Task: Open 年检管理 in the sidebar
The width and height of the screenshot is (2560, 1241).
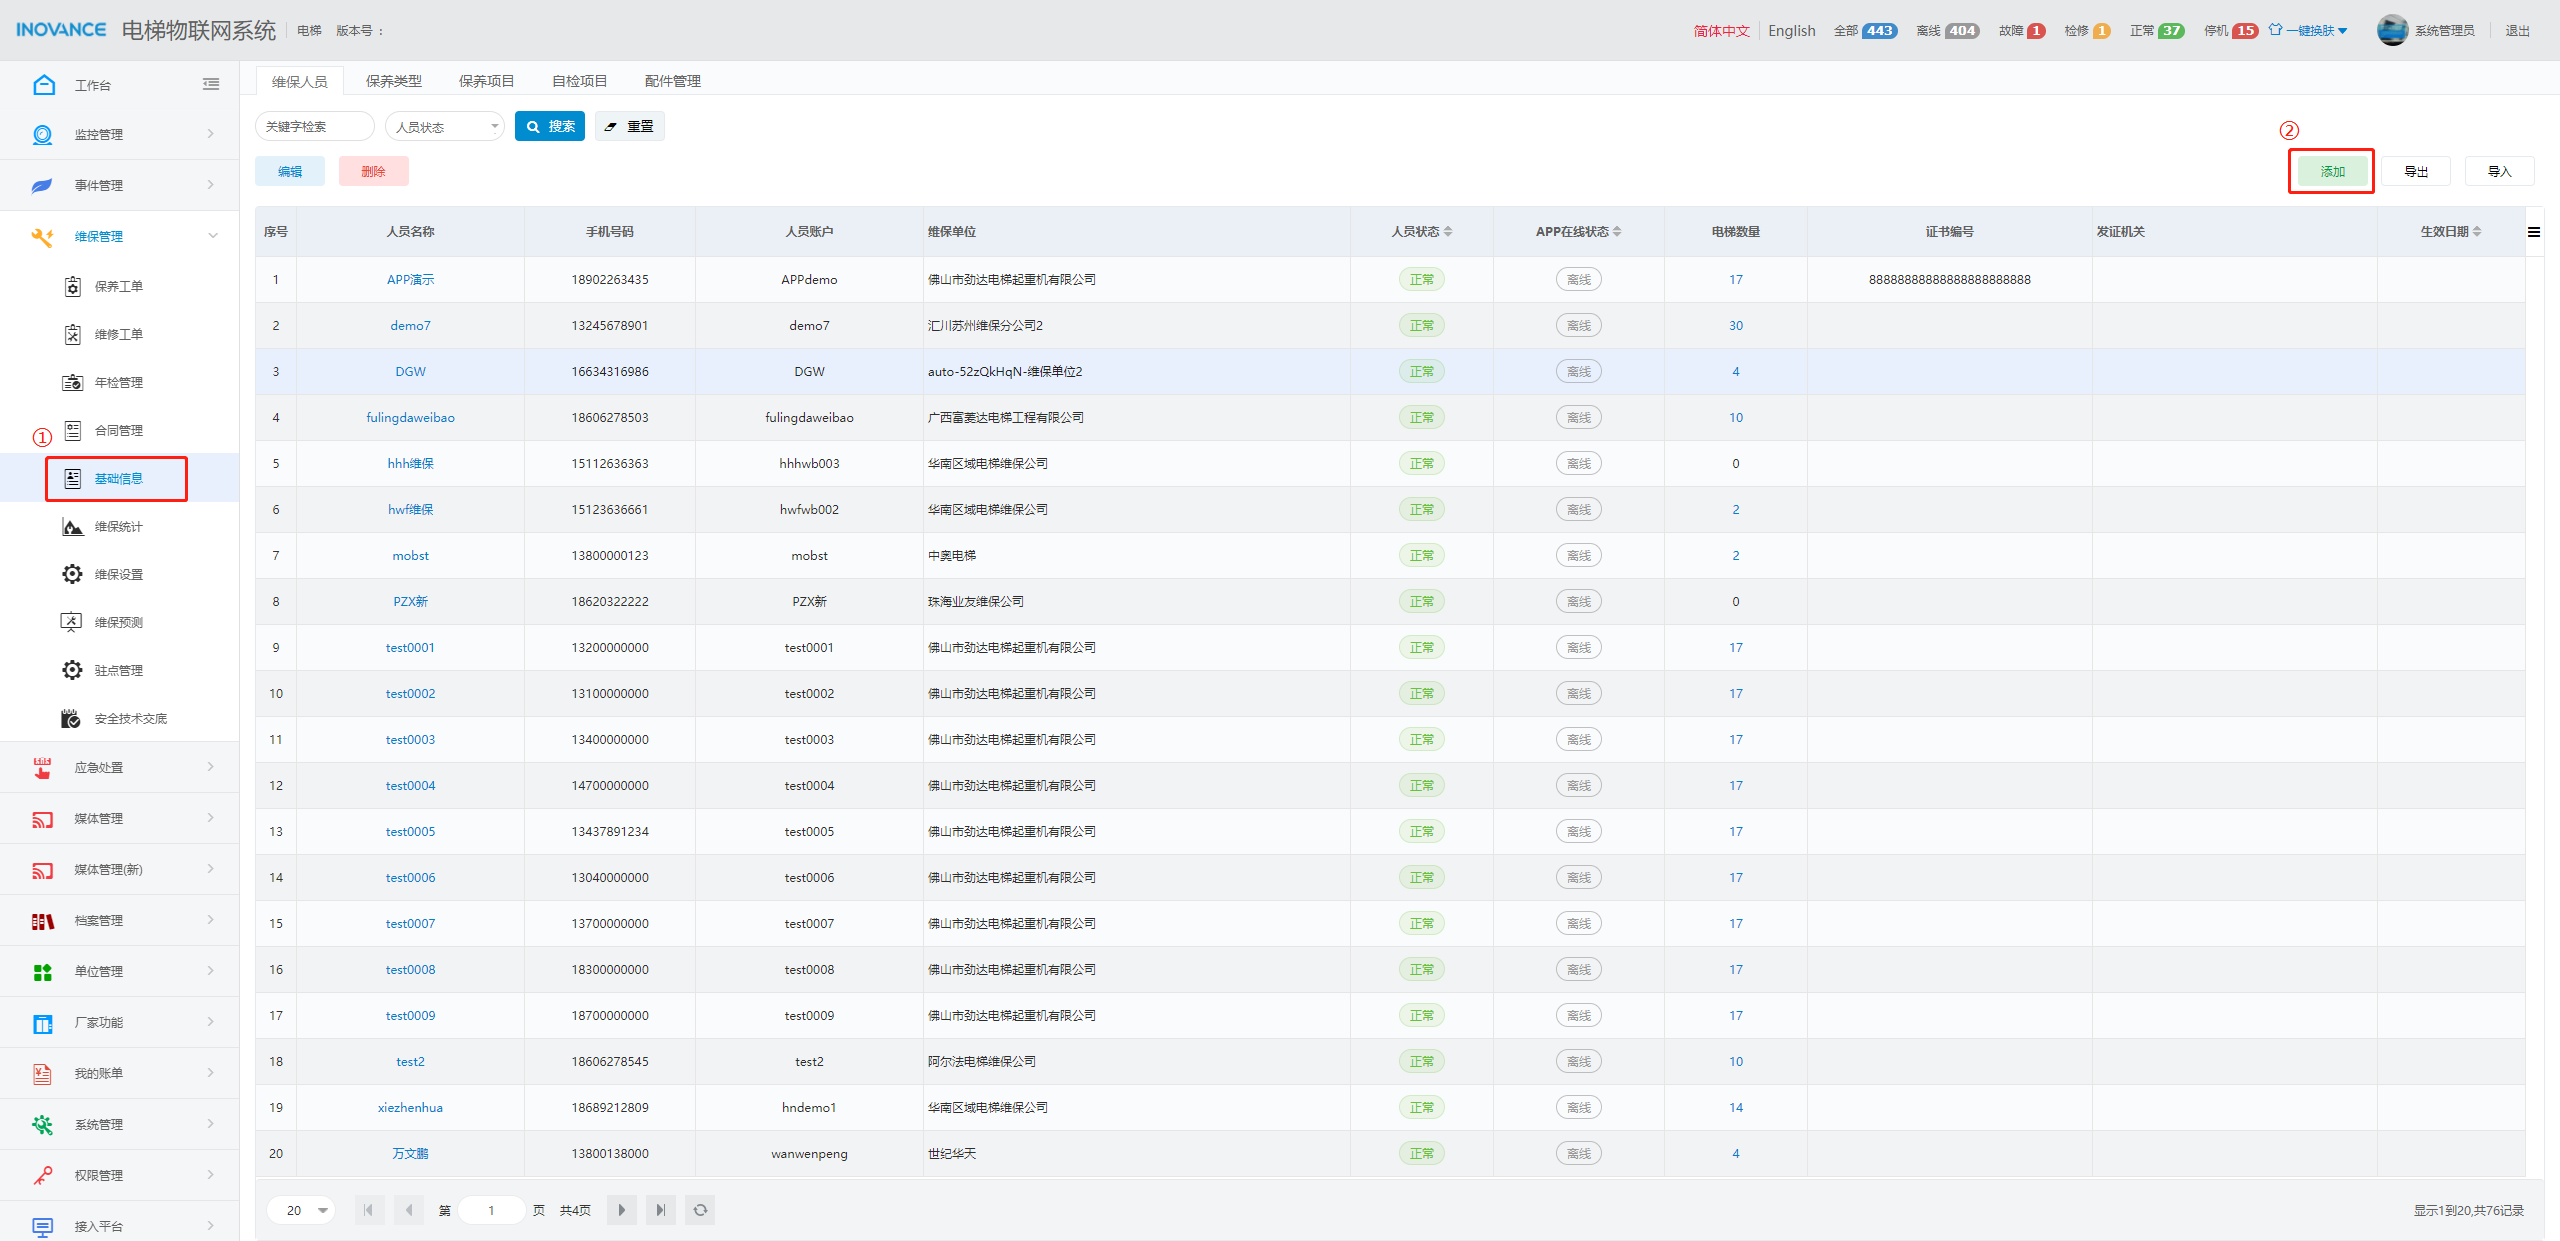Action: pos(118,383)
